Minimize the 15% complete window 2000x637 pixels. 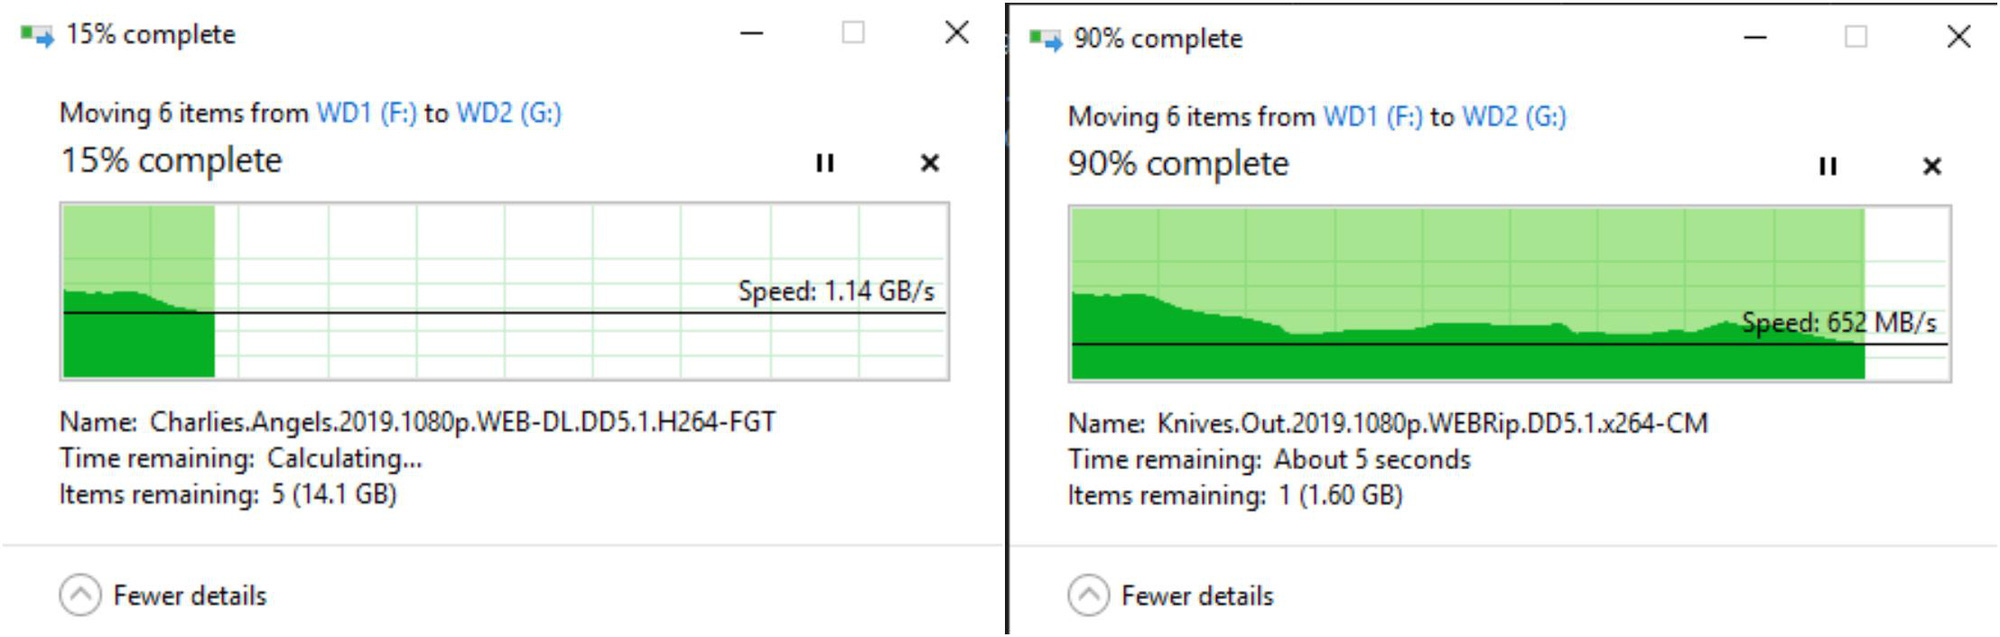click(752, 33)
